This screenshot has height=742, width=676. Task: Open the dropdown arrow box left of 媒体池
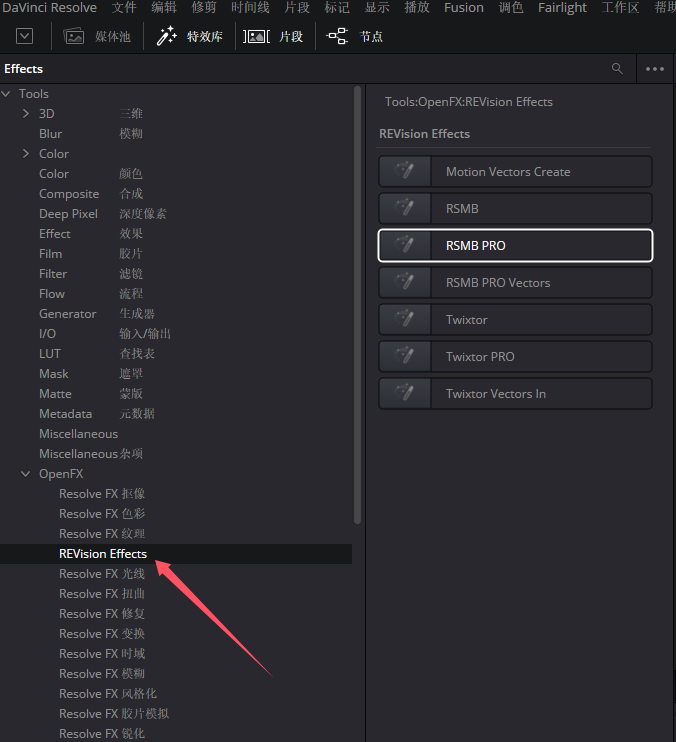(25, 36)
